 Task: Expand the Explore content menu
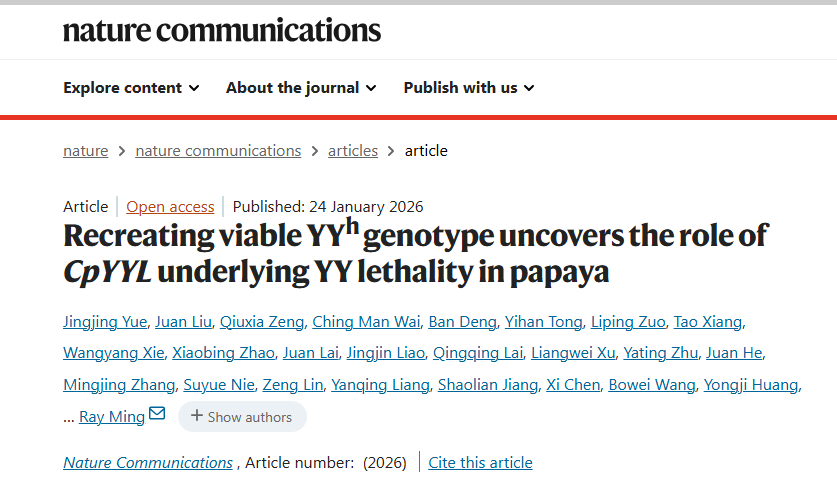click(131, 88)
